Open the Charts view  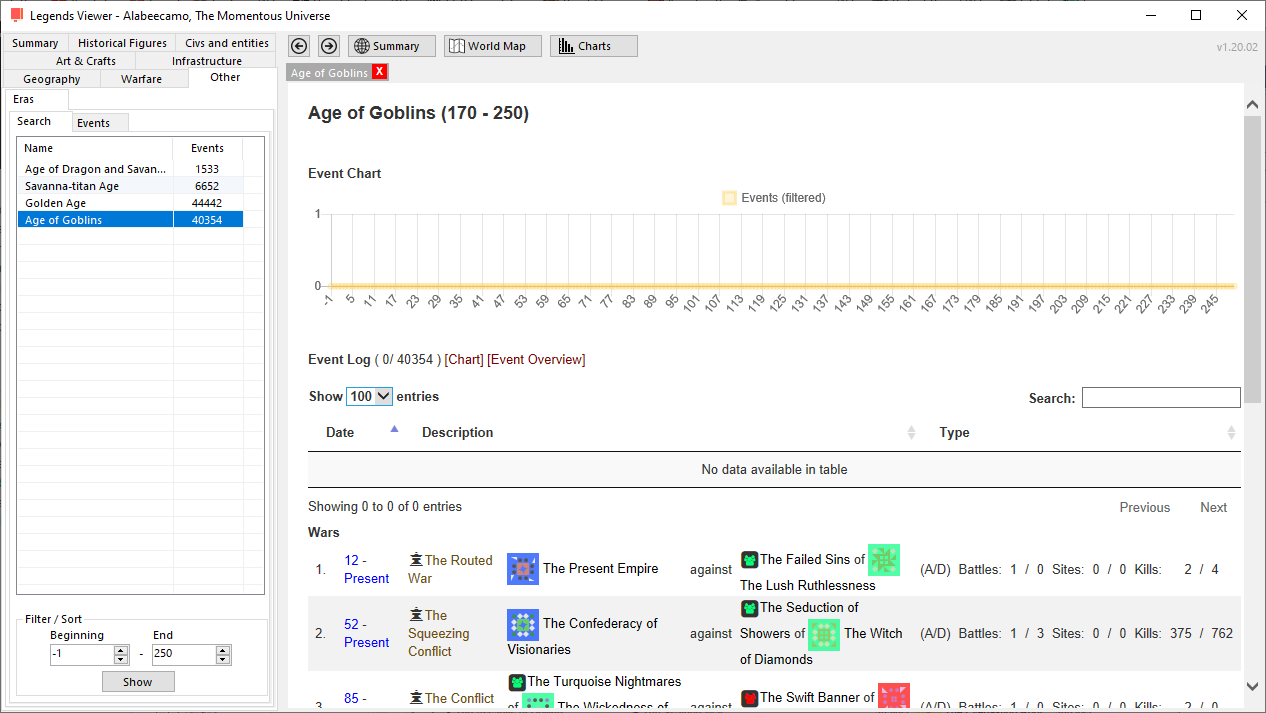(x=594, y=46)
